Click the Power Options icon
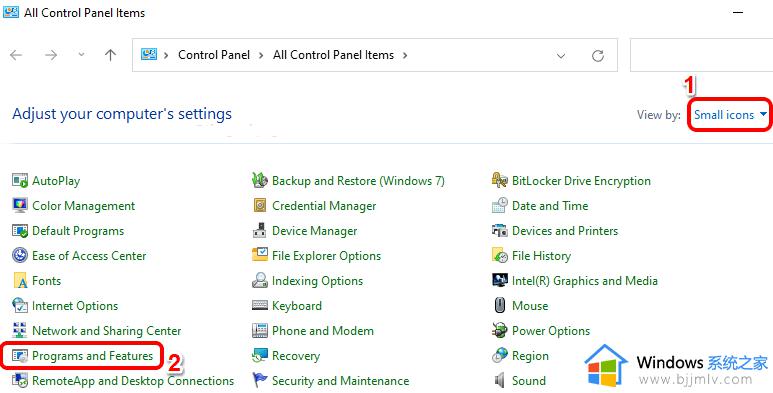 coord(500,330)
